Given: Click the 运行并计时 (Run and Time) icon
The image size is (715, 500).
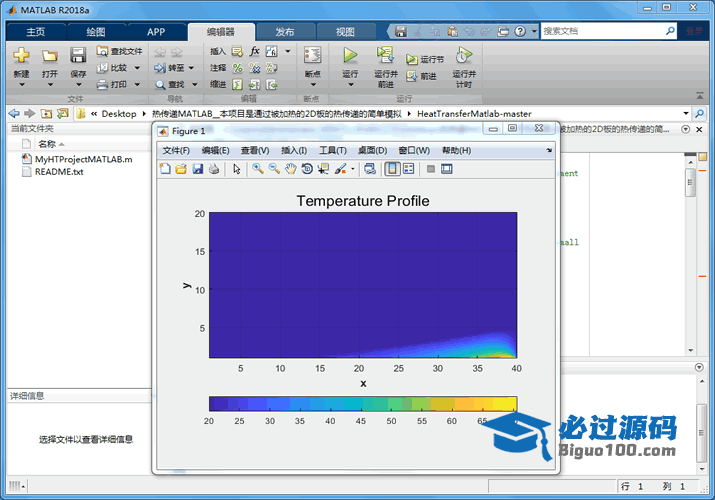Looking at the screenshot, I should point(464,56).
